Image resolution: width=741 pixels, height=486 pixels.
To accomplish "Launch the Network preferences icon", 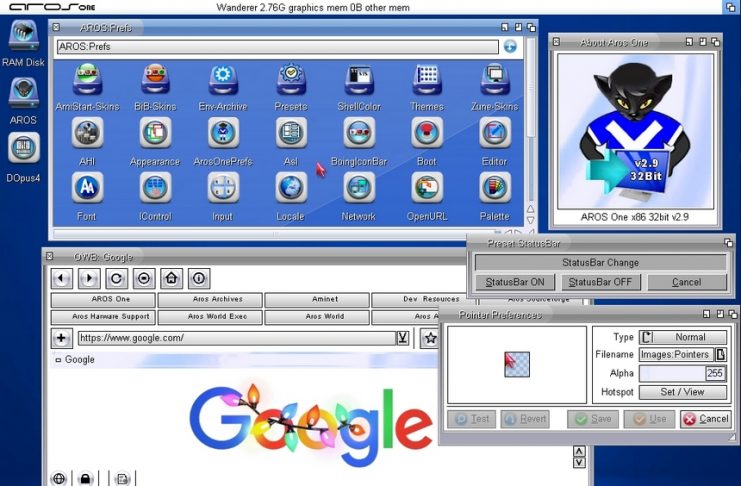I will tap(358, 190).
